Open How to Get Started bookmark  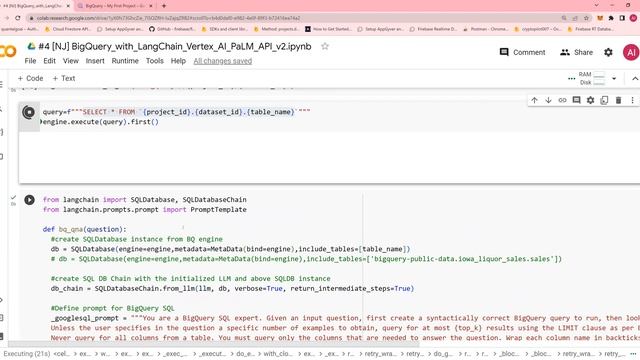pyautogui.click(x=329, y=29)
